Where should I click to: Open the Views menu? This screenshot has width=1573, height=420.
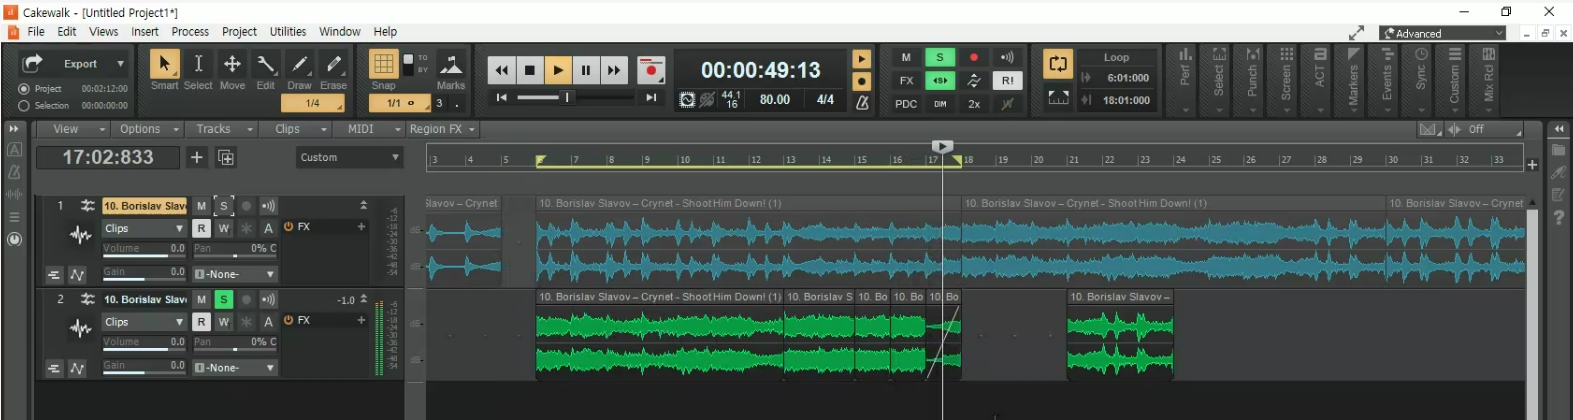104,32
